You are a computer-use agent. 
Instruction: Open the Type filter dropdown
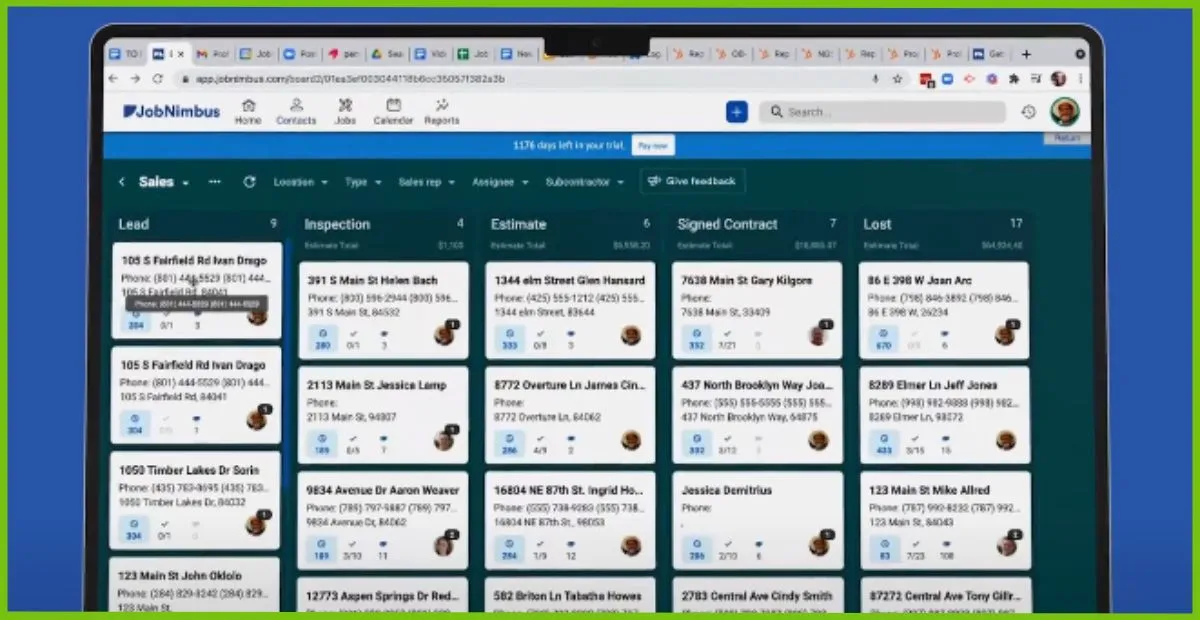pos(363,182)
